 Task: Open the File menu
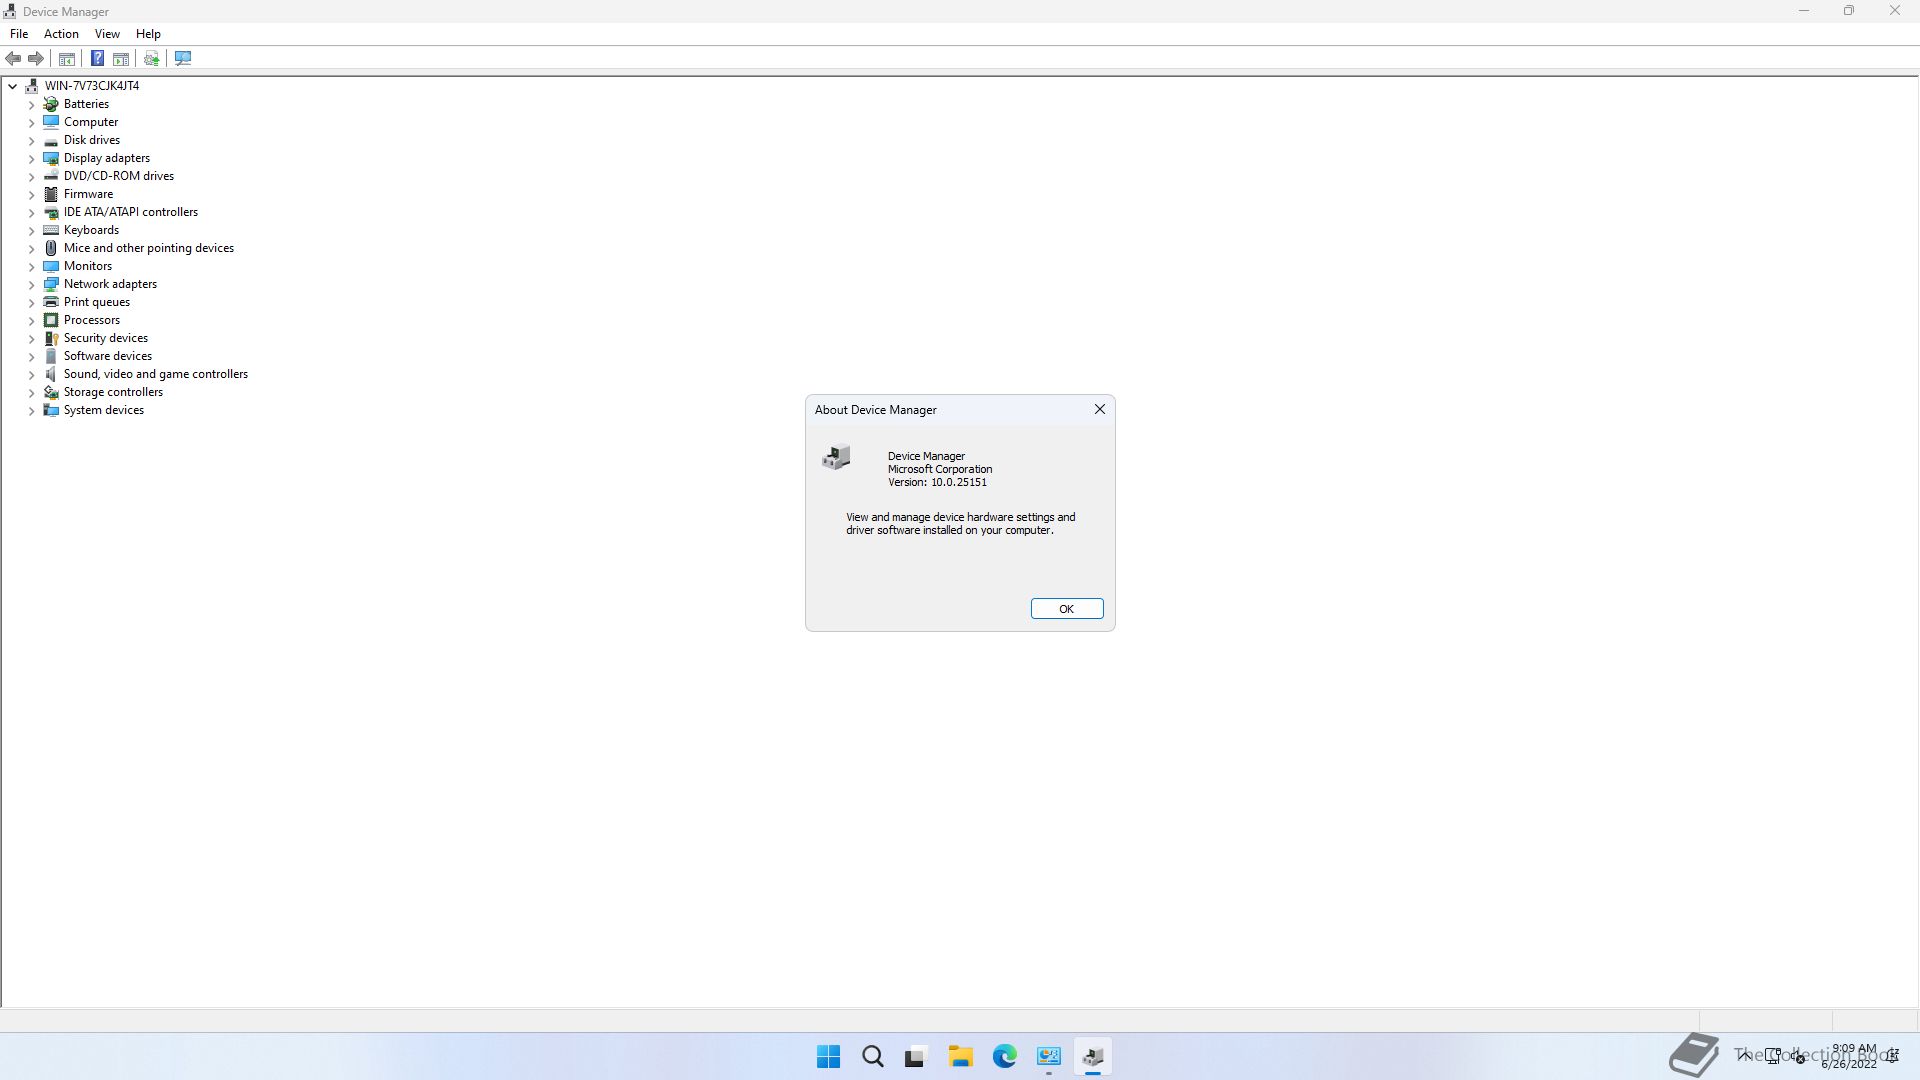[19, 34]
